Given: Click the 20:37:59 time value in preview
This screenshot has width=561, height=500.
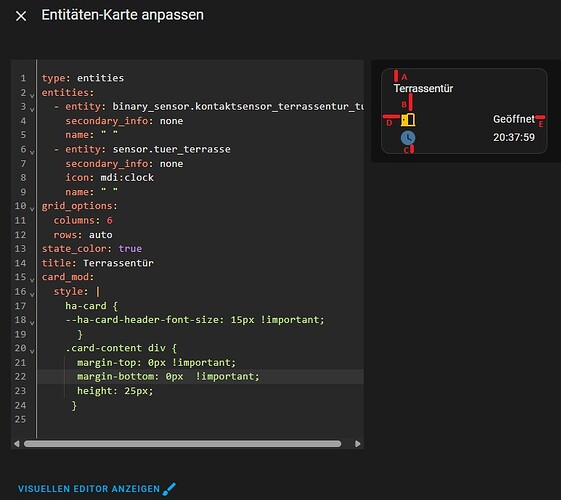Looking at the screenshot, I should [x=514, y=137].
